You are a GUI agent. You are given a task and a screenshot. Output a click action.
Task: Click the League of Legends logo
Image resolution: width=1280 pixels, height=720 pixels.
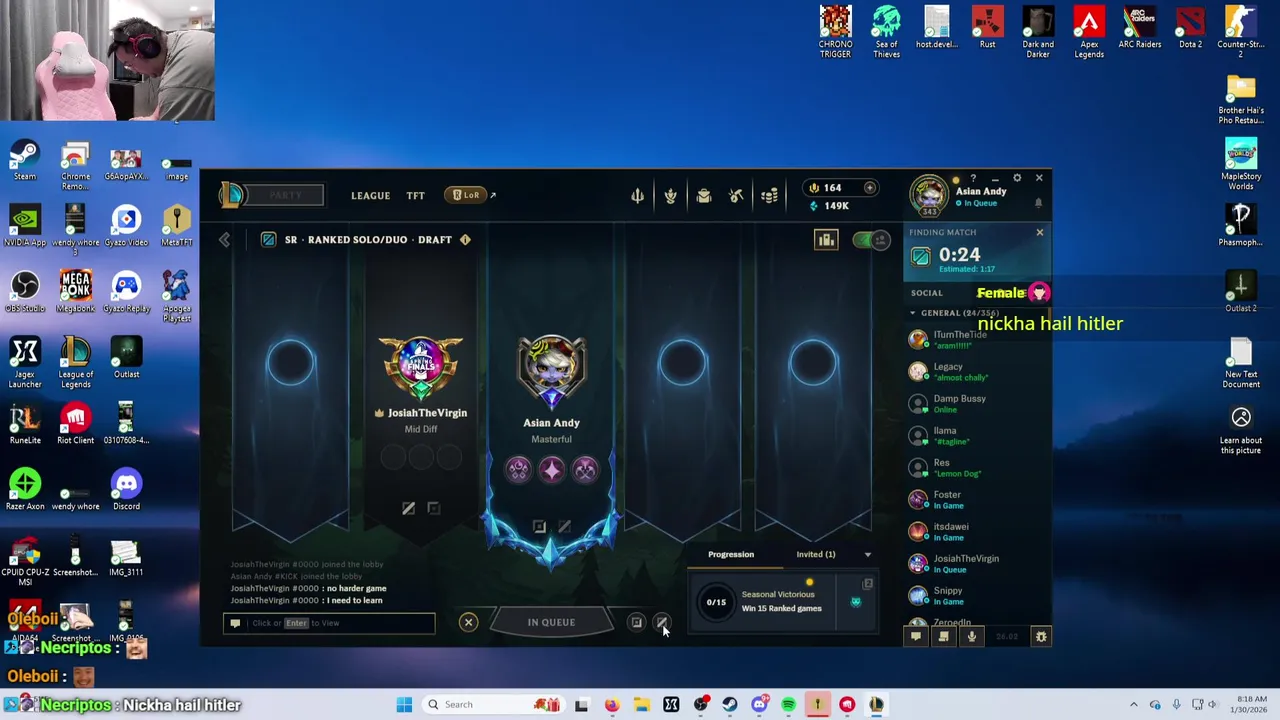click(232, 195)
